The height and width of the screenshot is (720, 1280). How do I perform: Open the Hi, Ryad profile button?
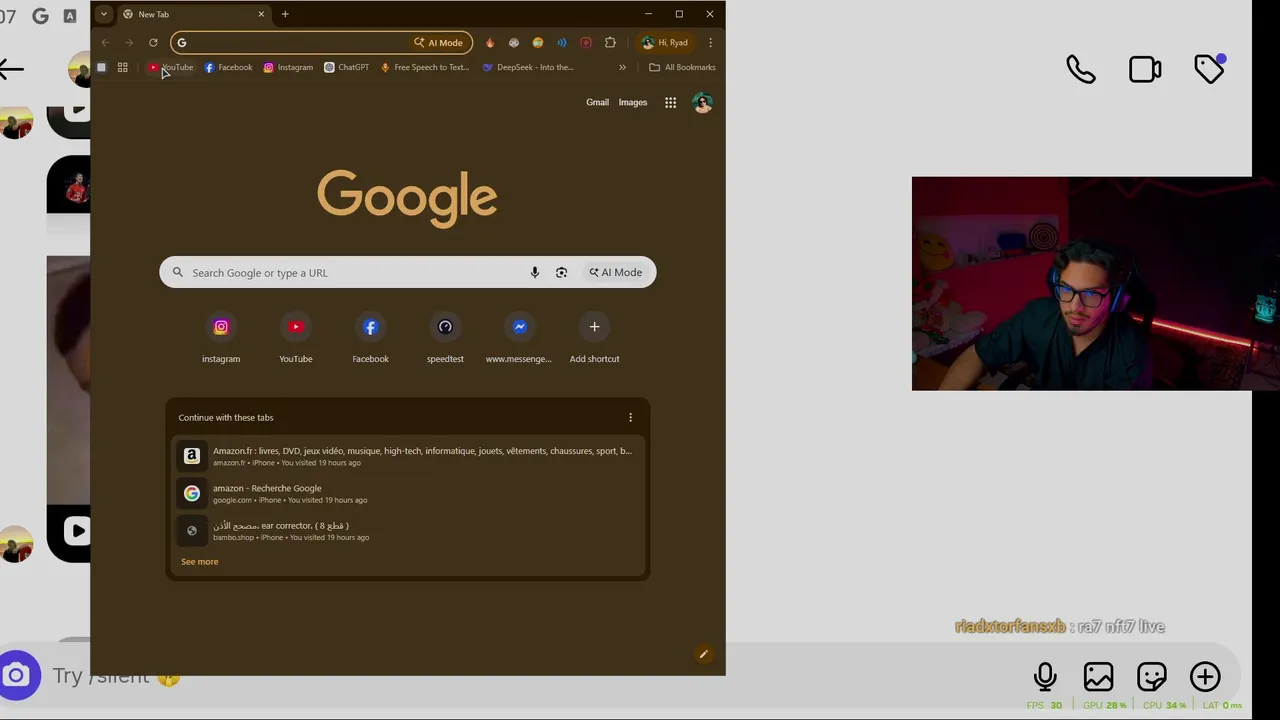pyautogui.click(x=665, y=43)
